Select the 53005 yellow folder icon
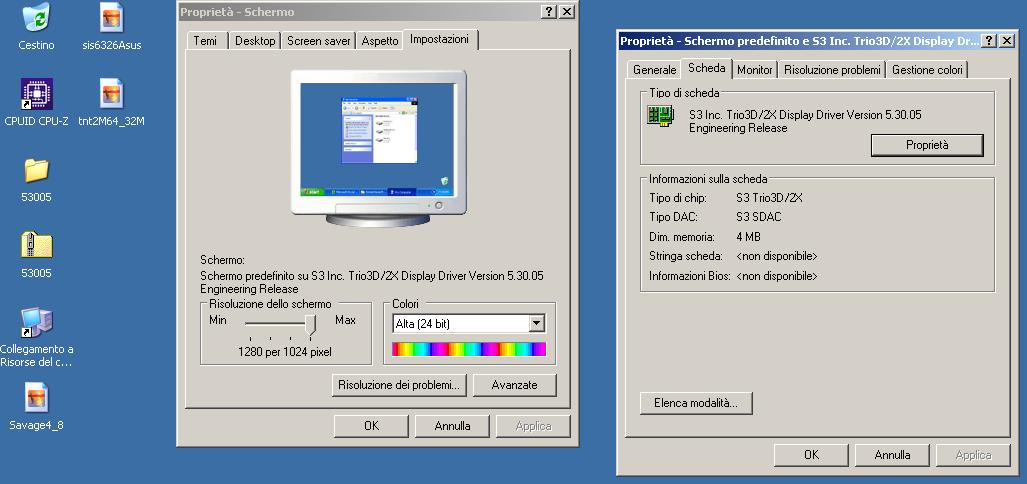 (36, 170)
